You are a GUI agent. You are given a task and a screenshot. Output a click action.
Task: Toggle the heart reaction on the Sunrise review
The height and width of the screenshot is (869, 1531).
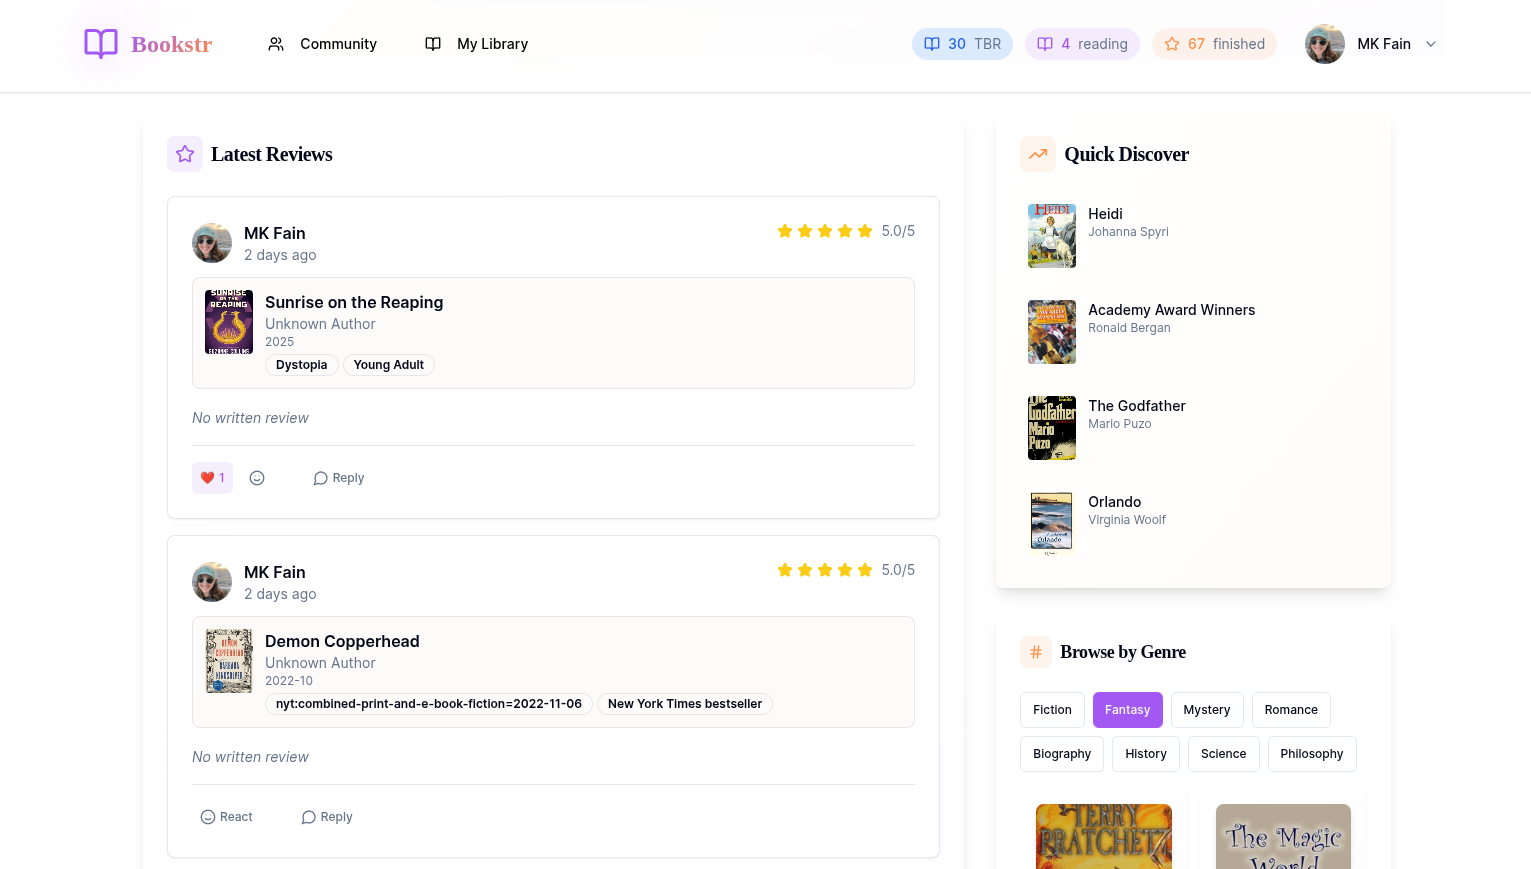[212, 478]
